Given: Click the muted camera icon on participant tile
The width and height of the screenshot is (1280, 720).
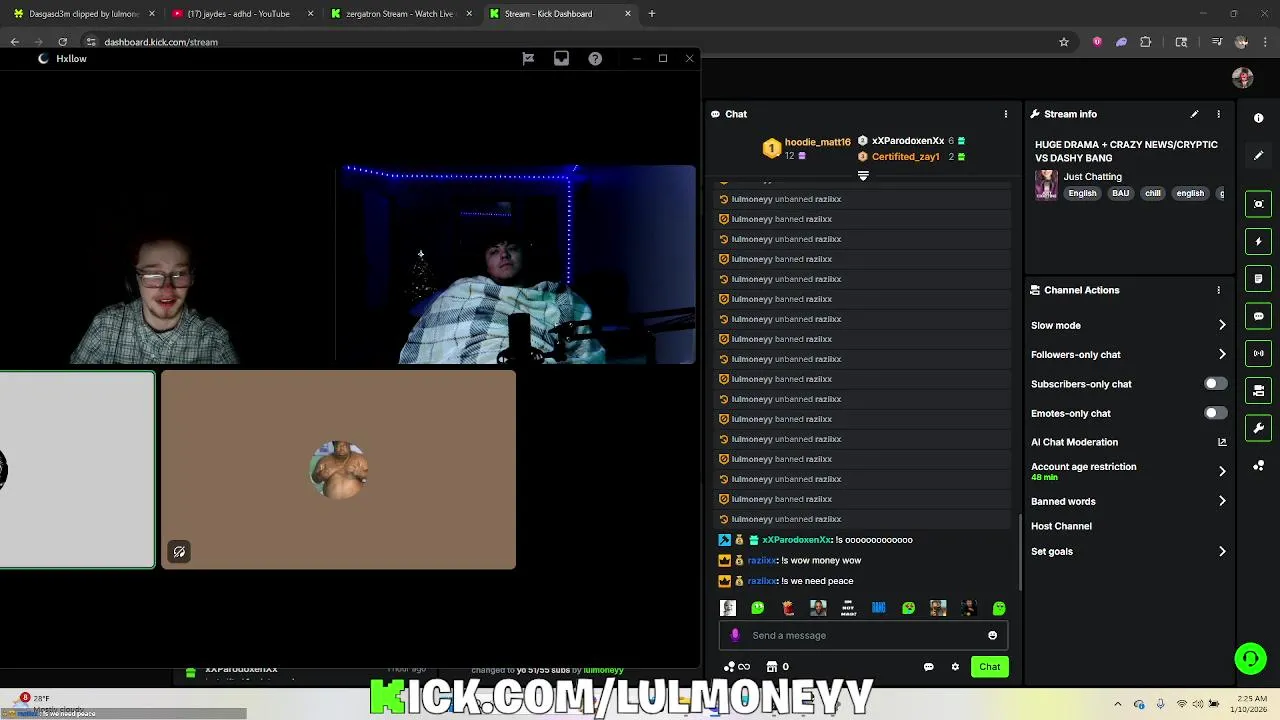Looking at the screenshot, I should (x=179, y=552).
